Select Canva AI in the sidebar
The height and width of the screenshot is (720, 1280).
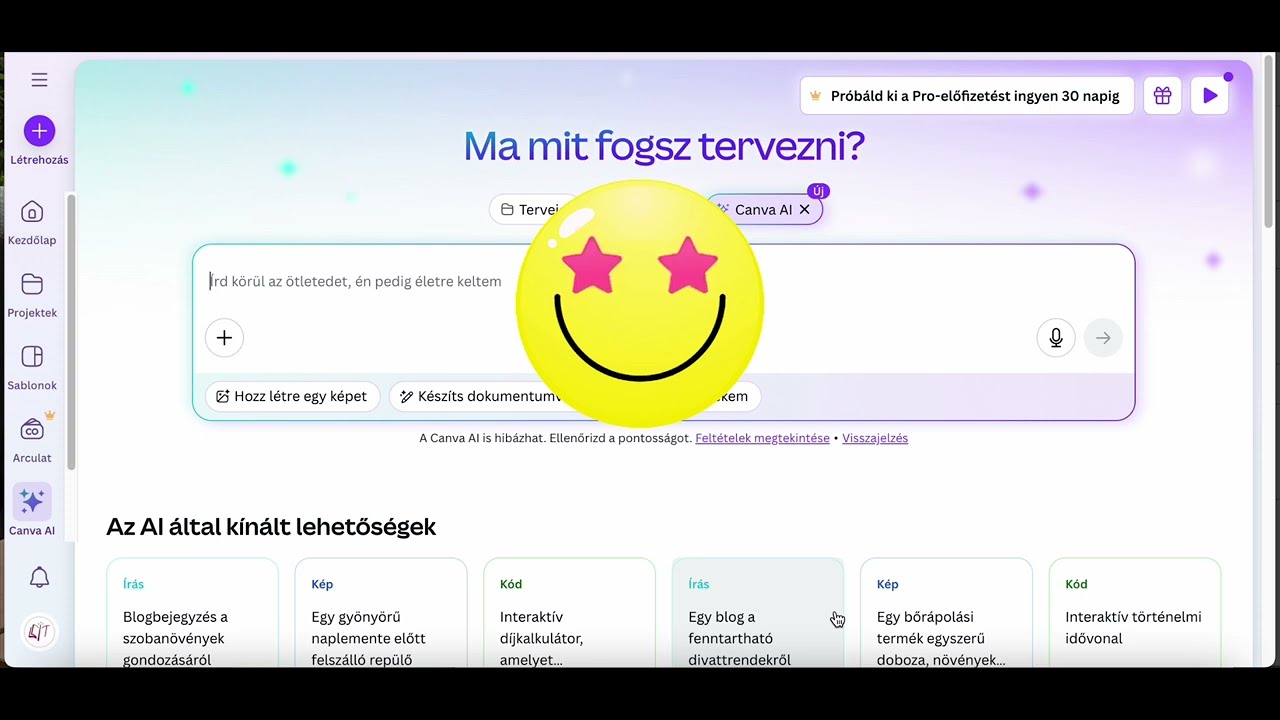pyautogui.click(x=32, y=512)
